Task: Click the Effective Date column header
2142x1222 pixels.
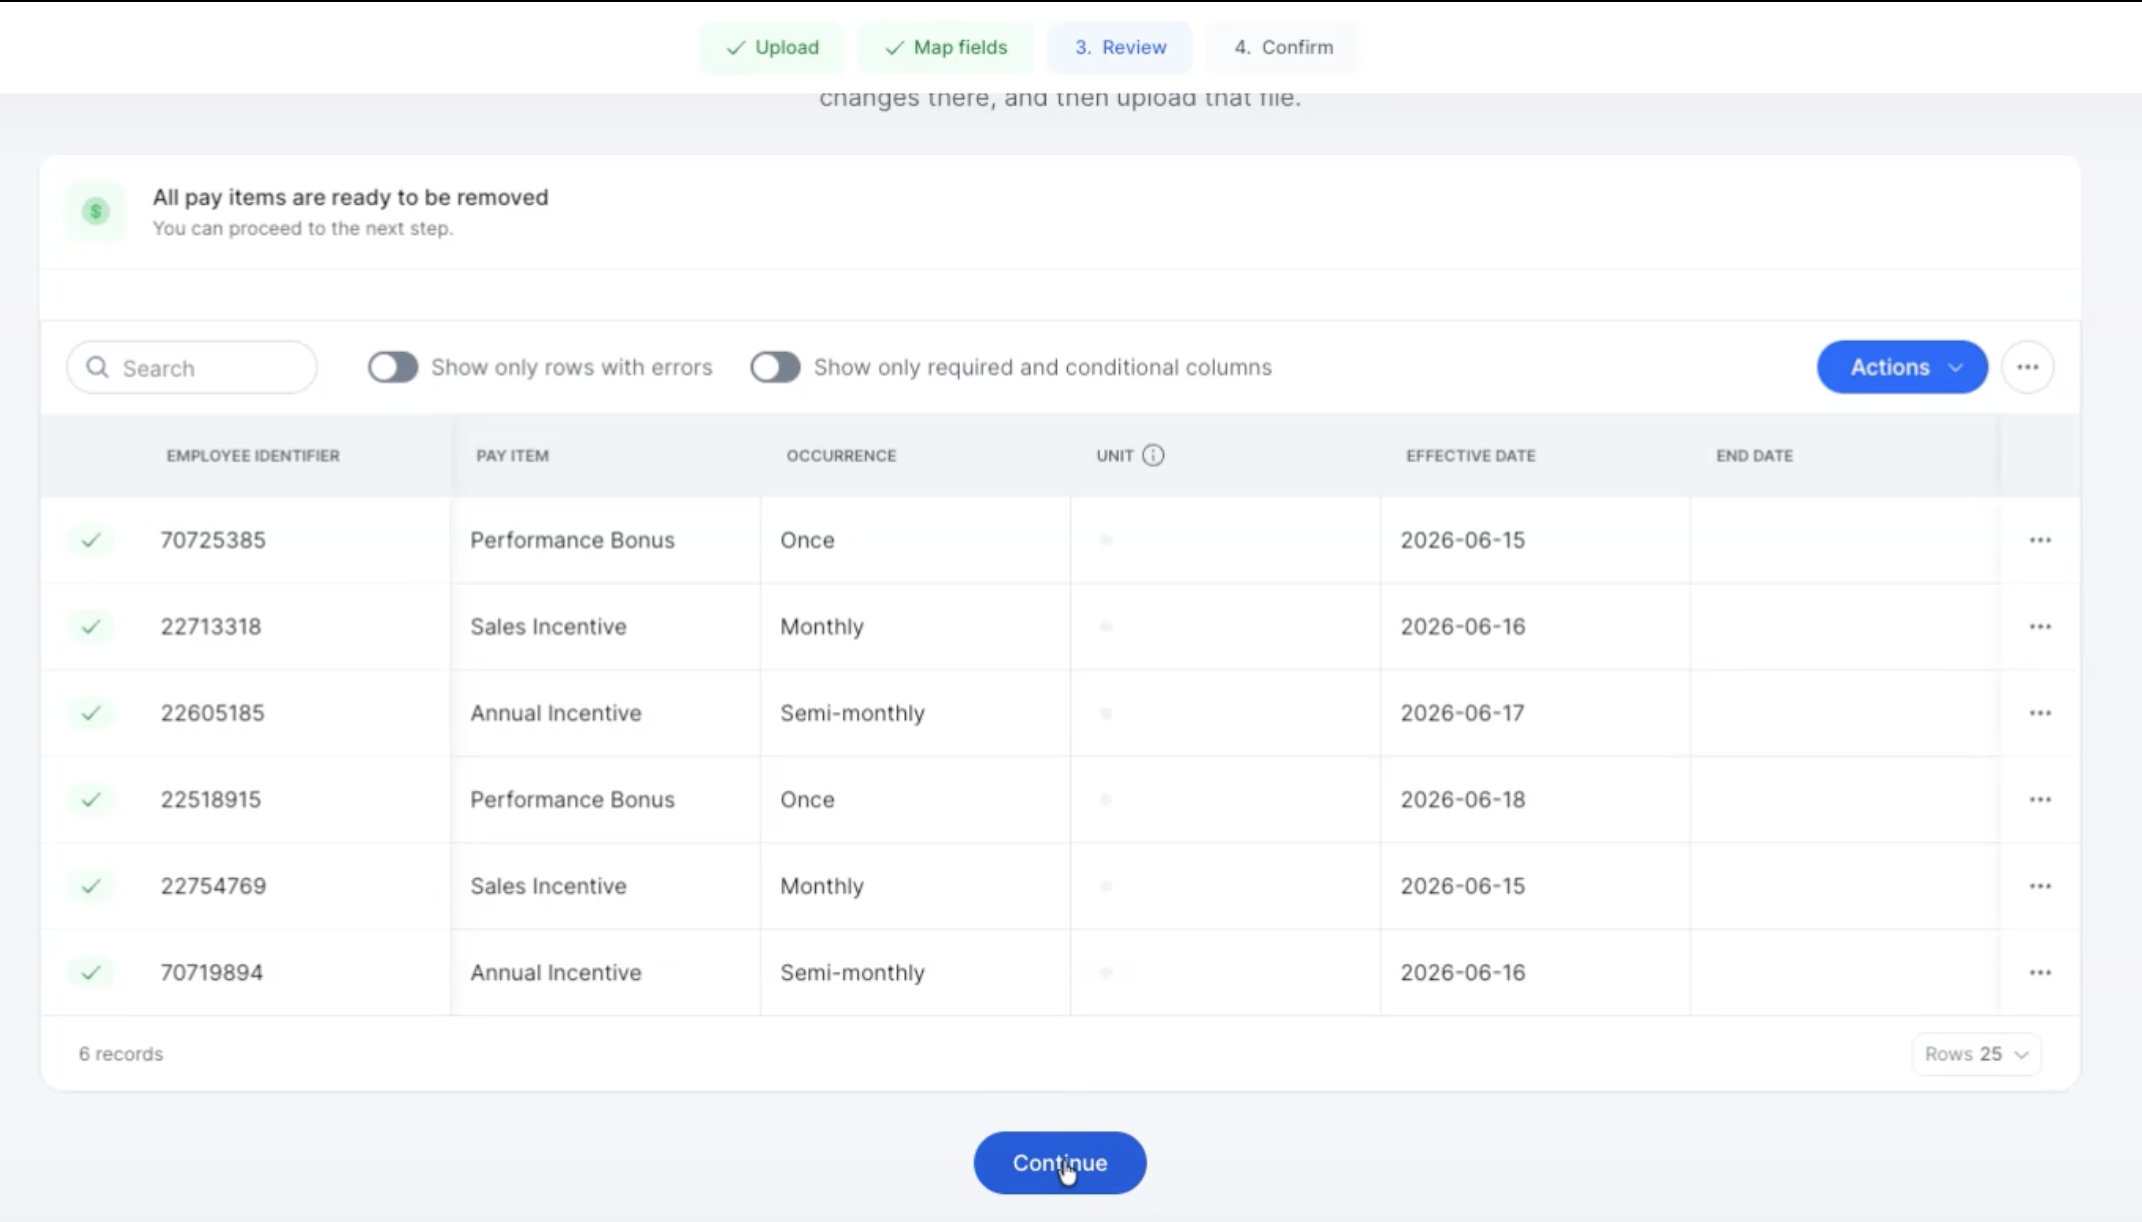Action: coord(1470,456)
